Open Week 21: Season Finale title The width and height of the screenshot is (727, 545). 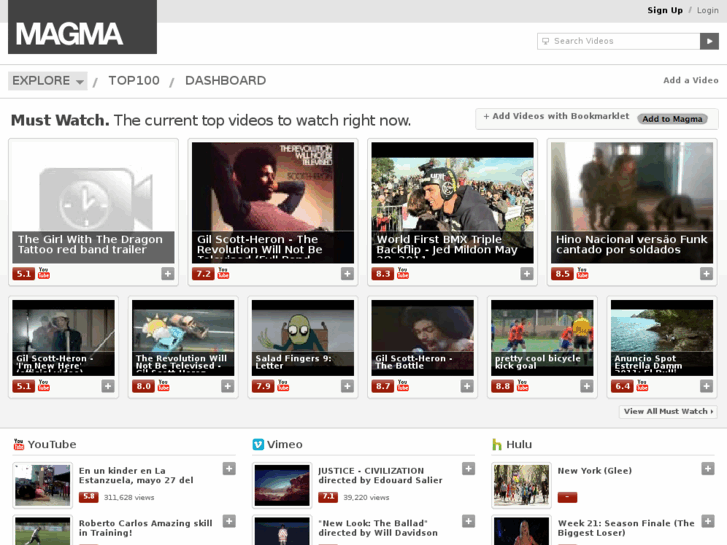(626, 528)
